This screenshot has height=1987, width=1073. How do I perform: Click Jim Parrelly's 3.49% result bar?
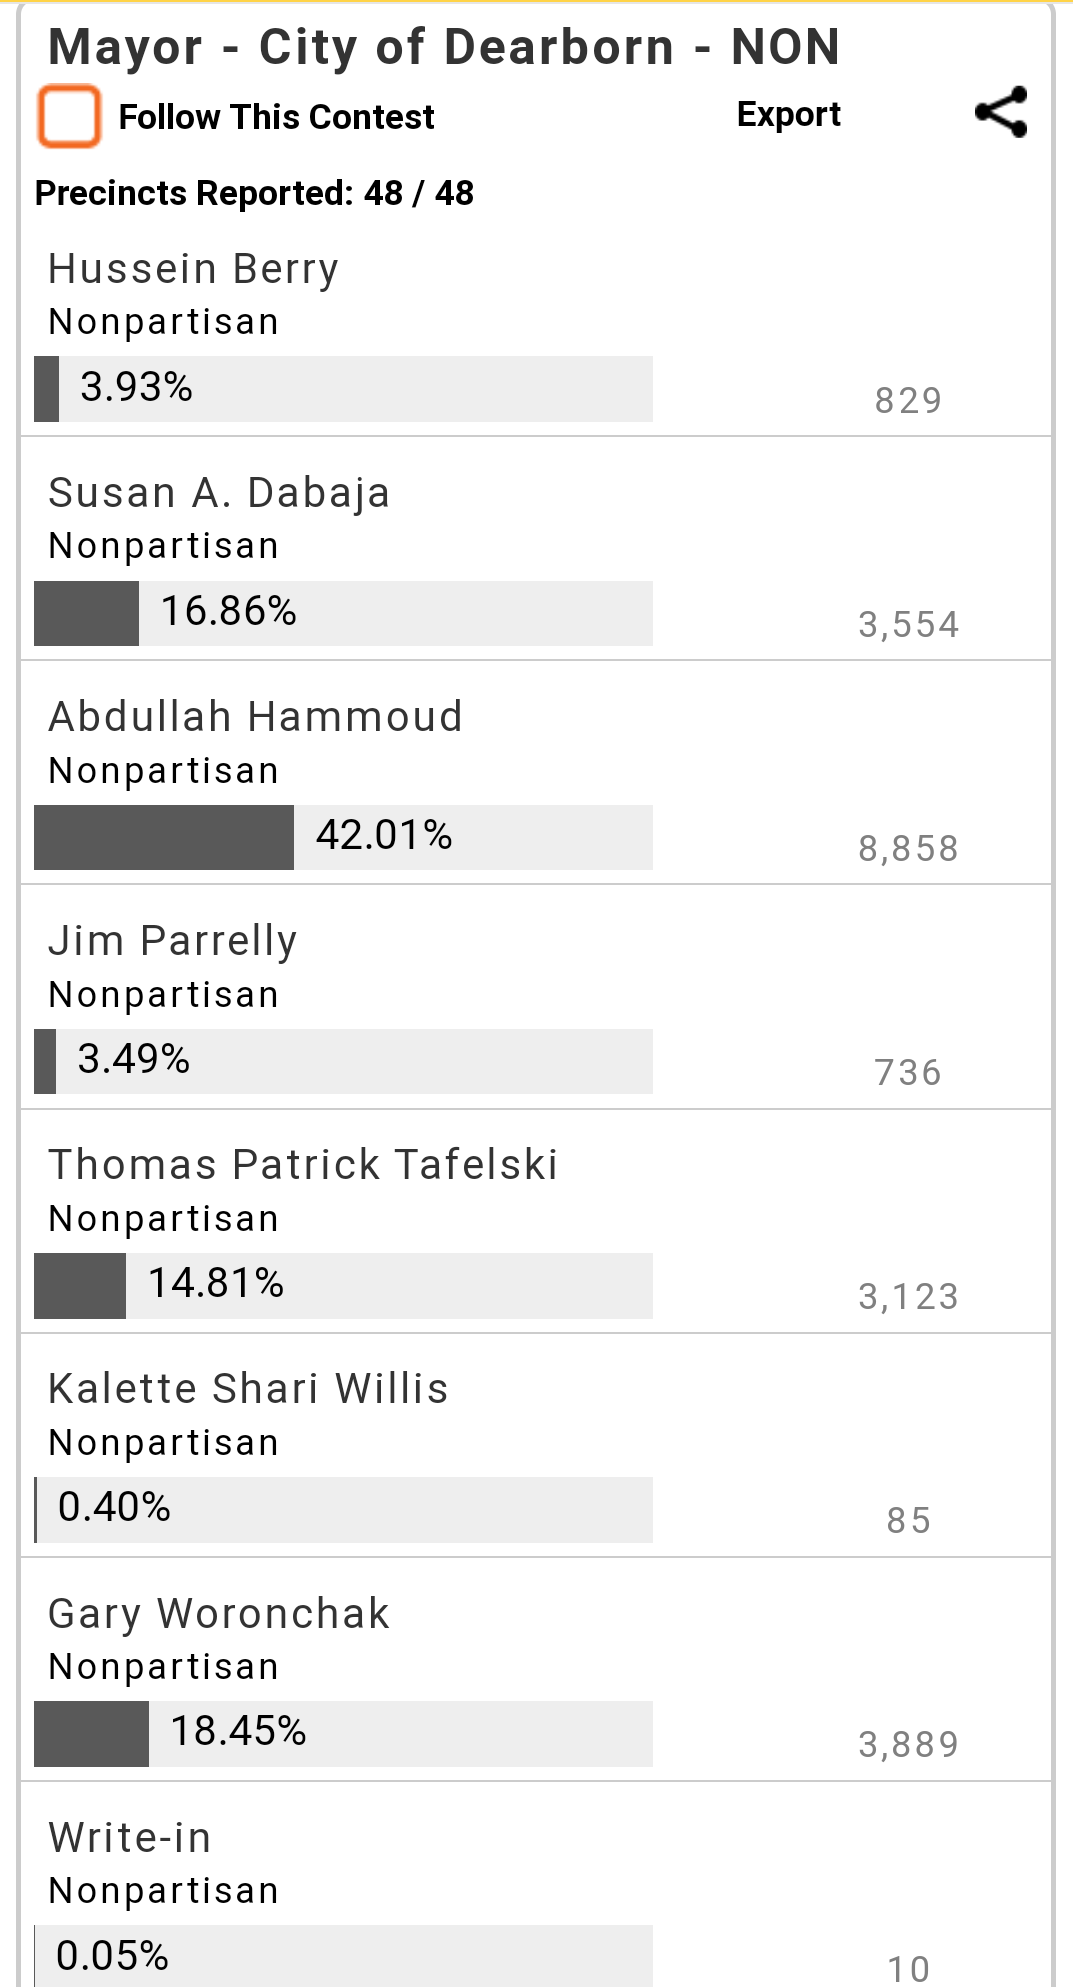343,1060
